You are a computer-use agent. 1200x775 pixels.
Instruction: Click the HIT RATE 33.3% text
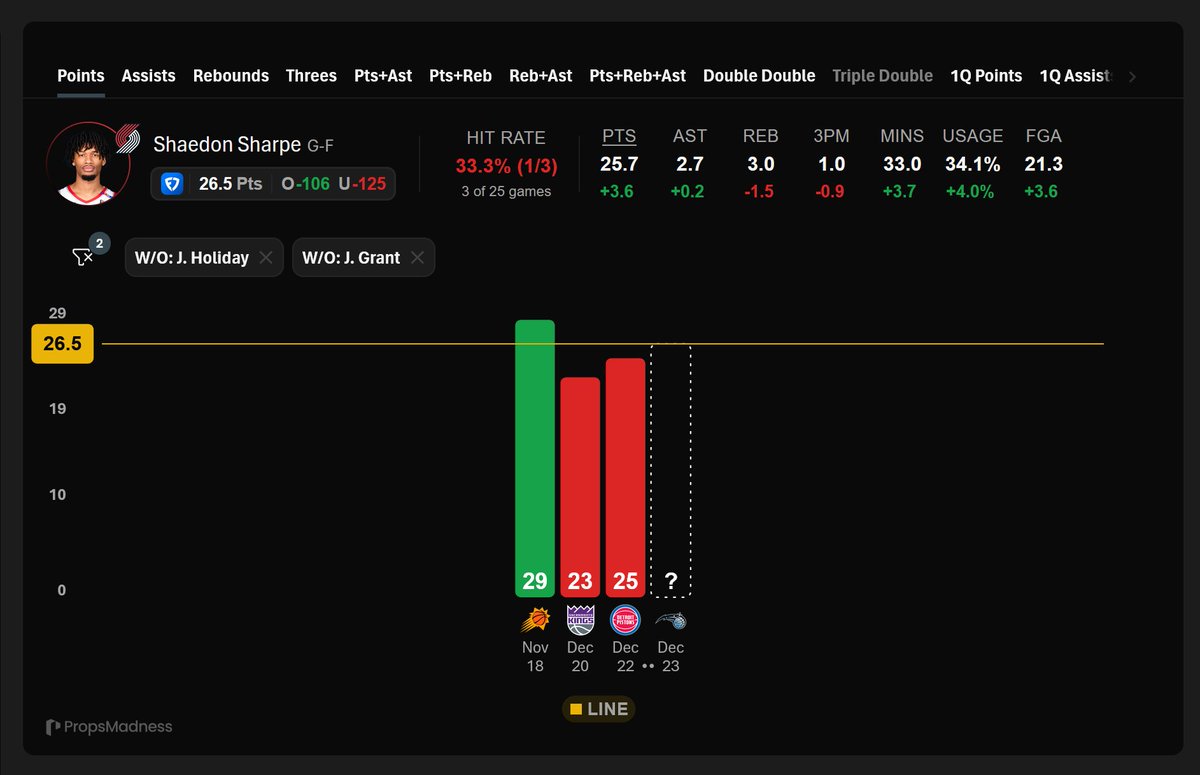click(506, 165)
